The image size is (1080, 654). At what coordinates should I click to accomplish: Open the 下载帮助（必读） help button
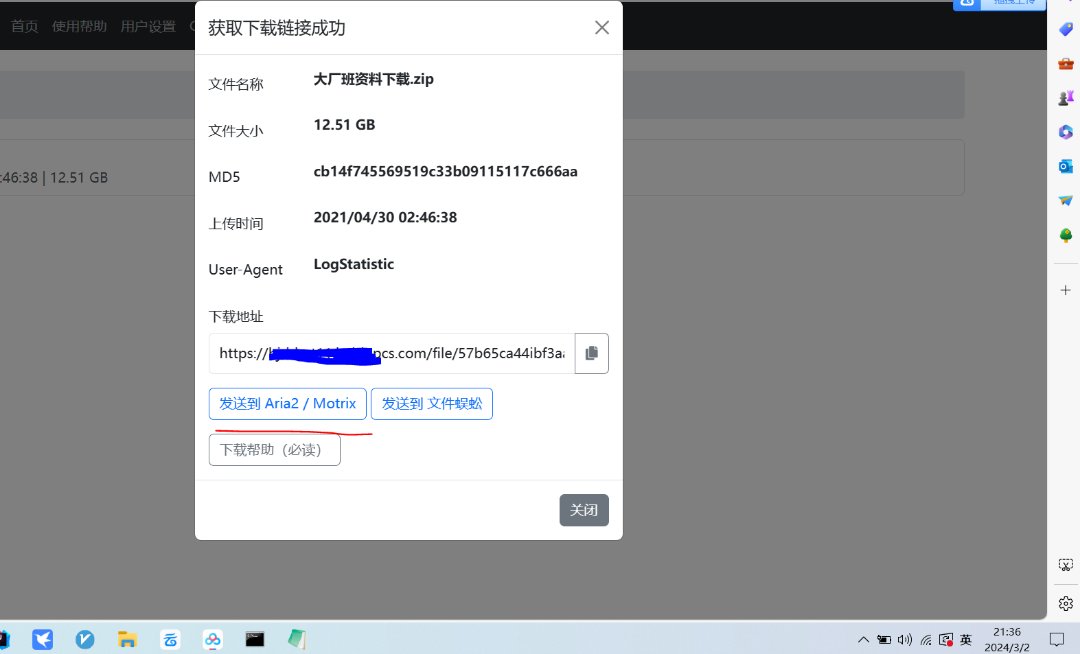point(274,450)
